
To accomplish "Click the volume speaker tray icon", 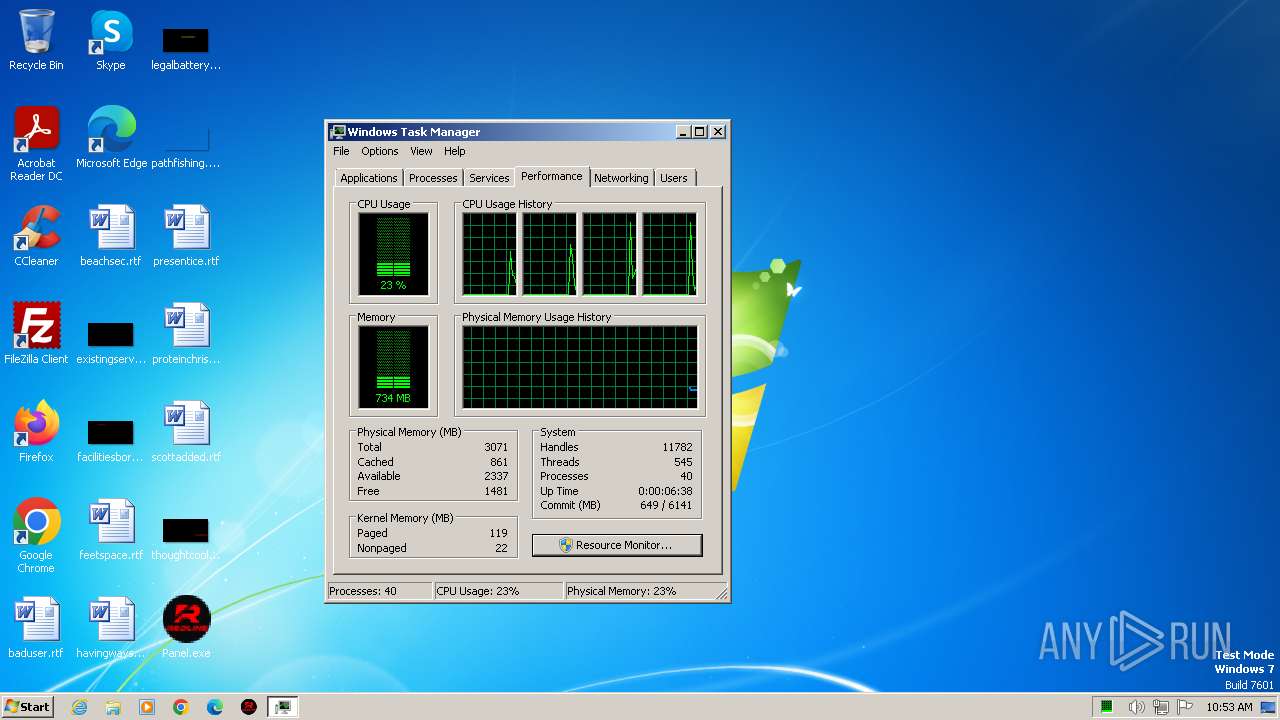I will [1136, 707].
